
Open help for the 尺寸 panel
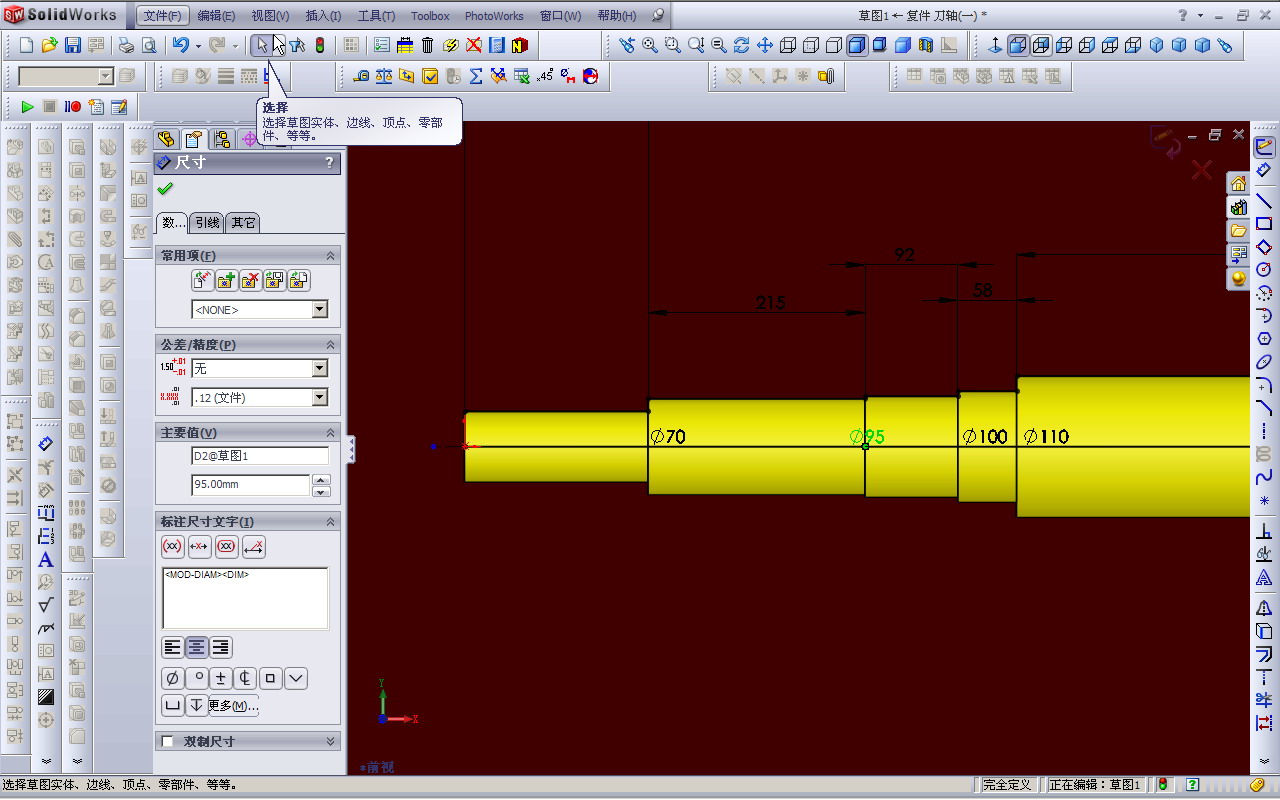[330, 163]
